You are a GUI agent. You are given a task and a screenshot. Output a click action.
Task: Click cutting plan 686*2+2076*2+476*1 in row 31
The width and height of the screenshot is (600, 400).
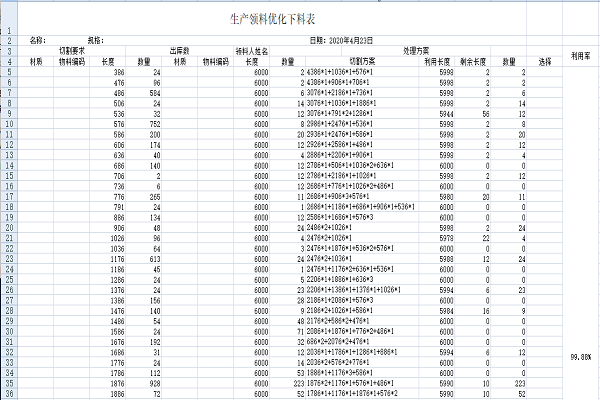click(338, 342)
